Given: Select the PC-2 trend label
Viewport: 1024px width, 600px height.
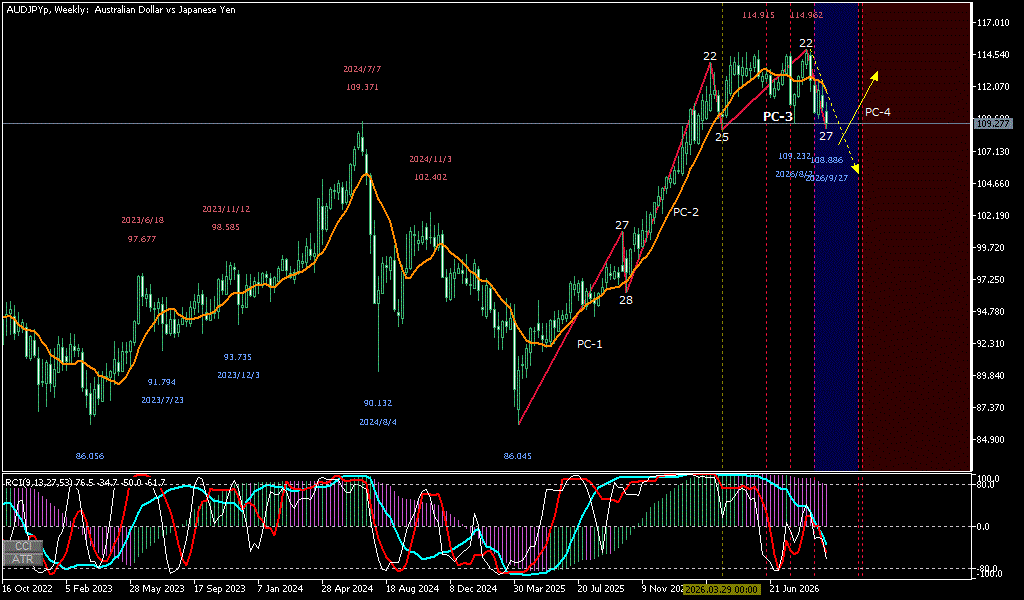Looking at the screenshot, I should point(686,212).
